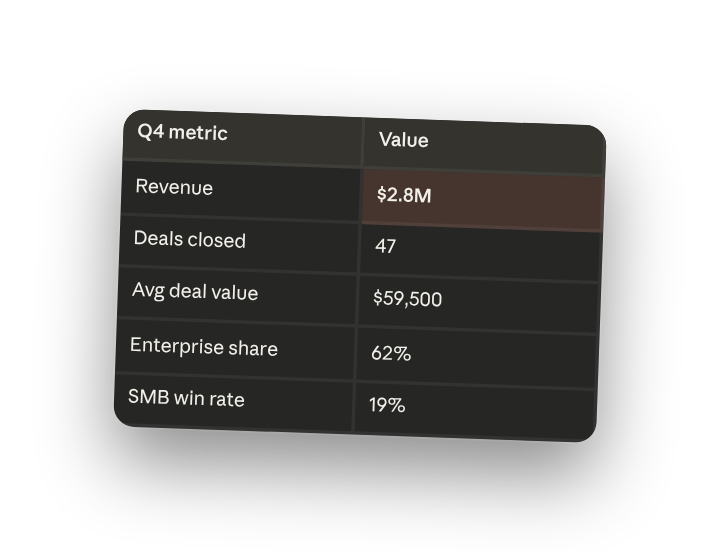Image resolution: width=720 pixels, height=552 pixels.
Task: Select the Enterprise share label cell
Action: coord(236,349)
